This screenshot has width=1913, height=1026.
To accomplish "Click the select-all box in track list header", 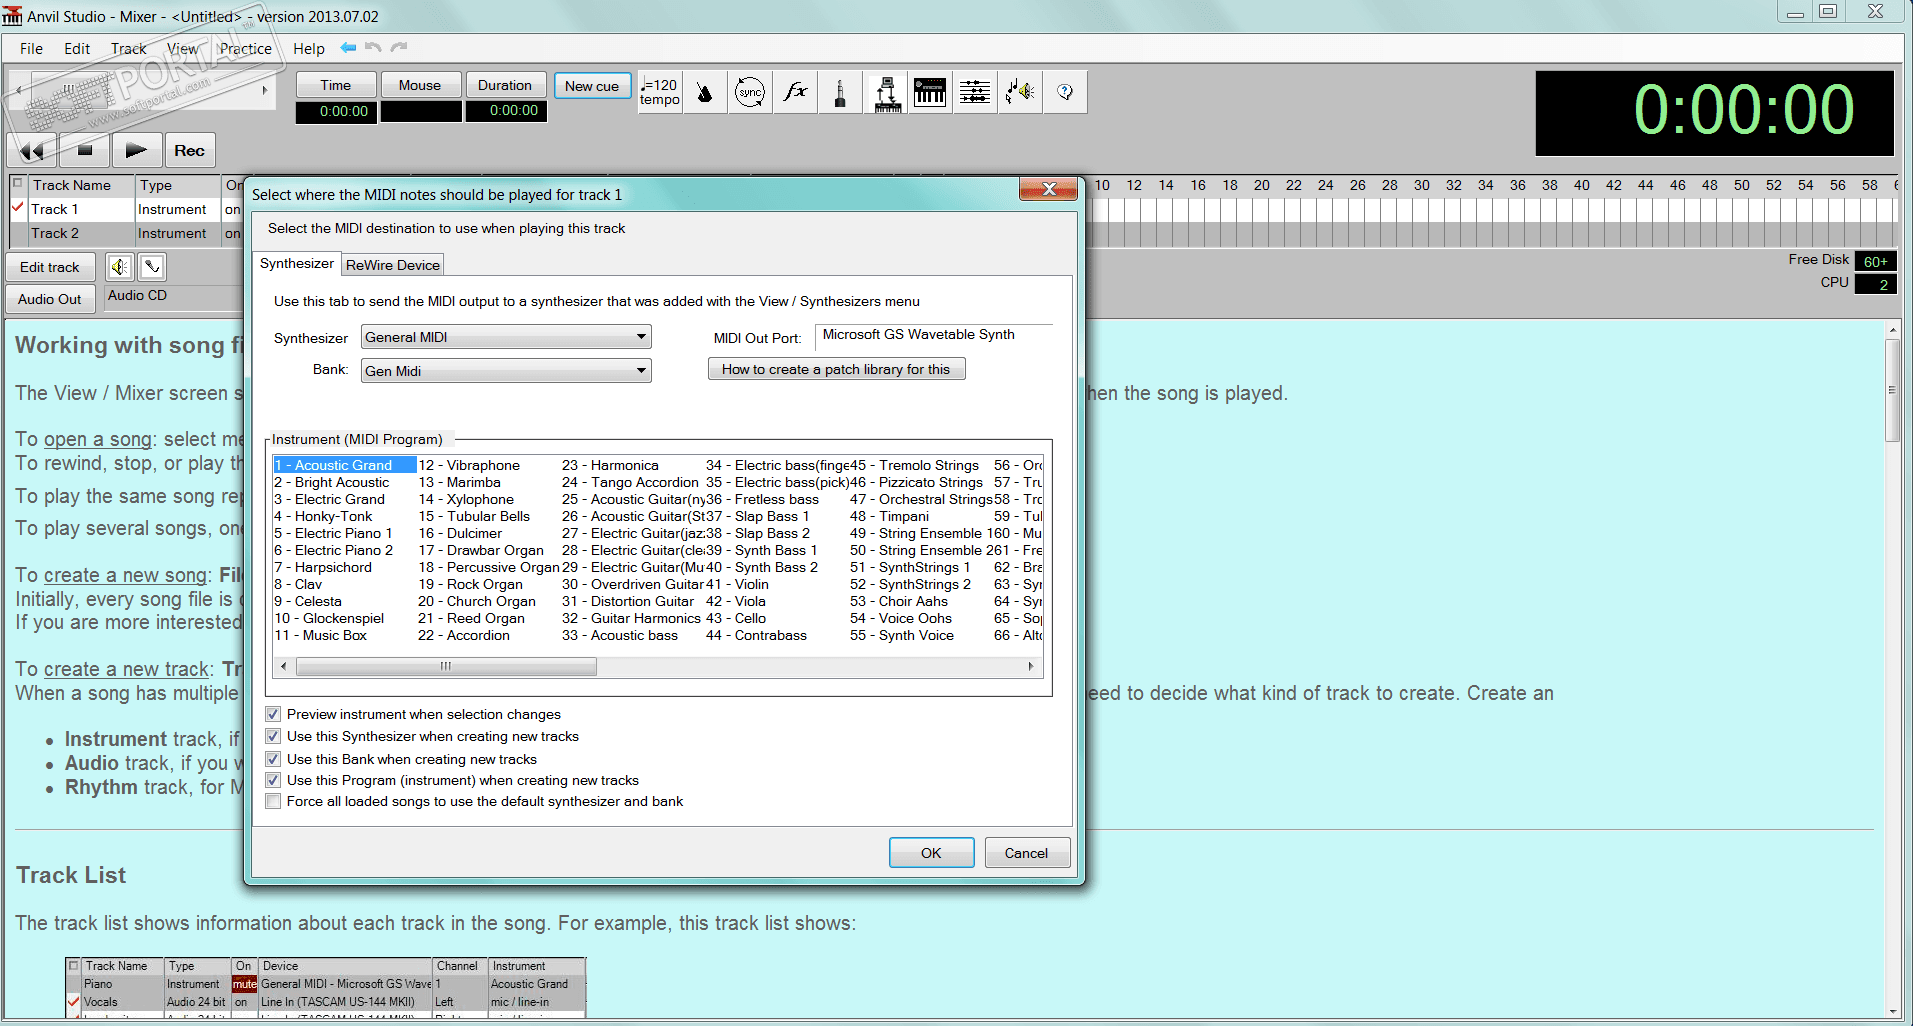I will [18, 184].
